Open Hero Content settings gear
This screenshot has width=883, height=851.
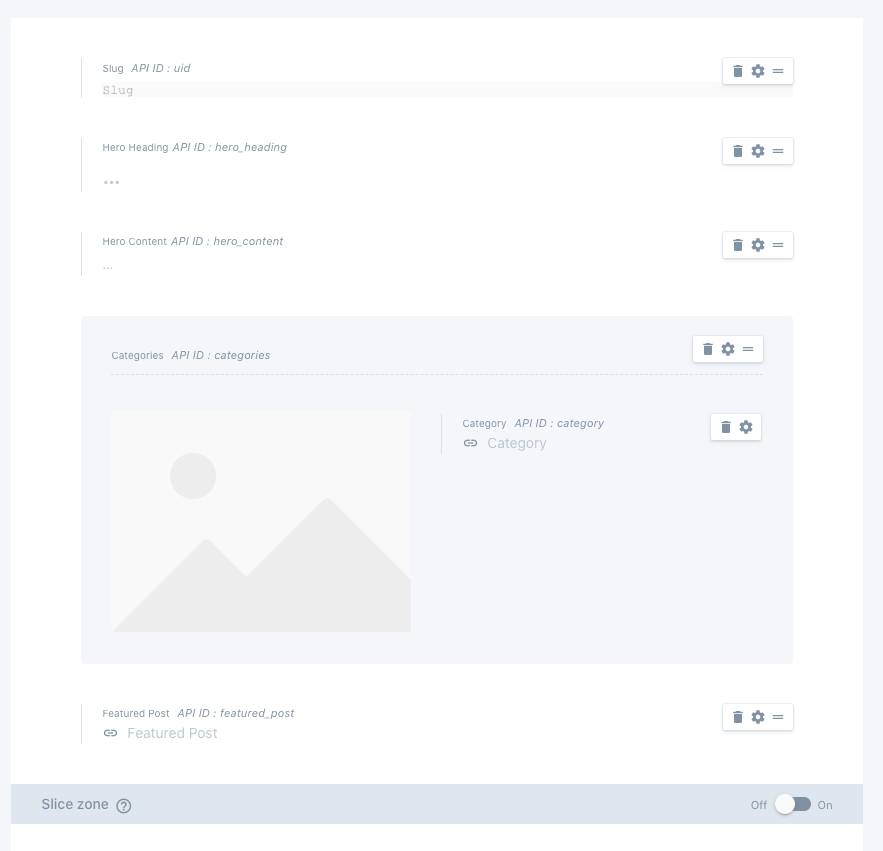coord(758,245)
